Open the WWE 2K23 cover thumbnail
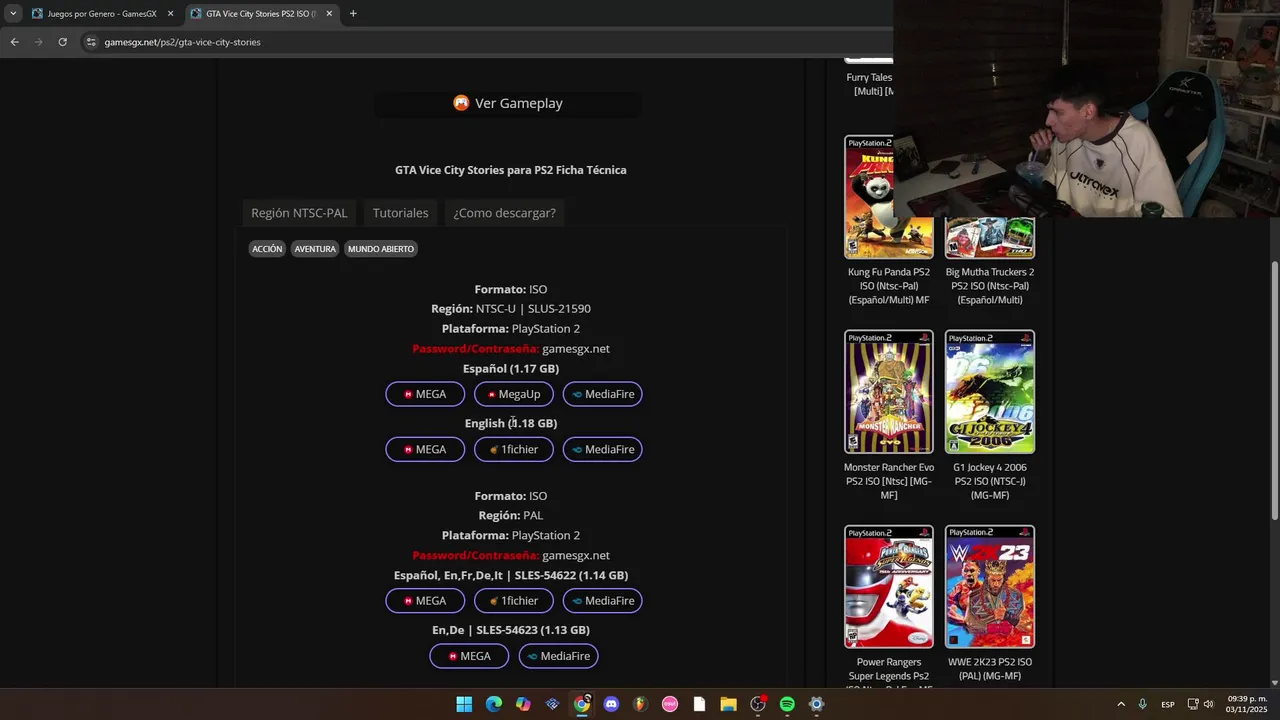1280x720 pixels. 989,587
